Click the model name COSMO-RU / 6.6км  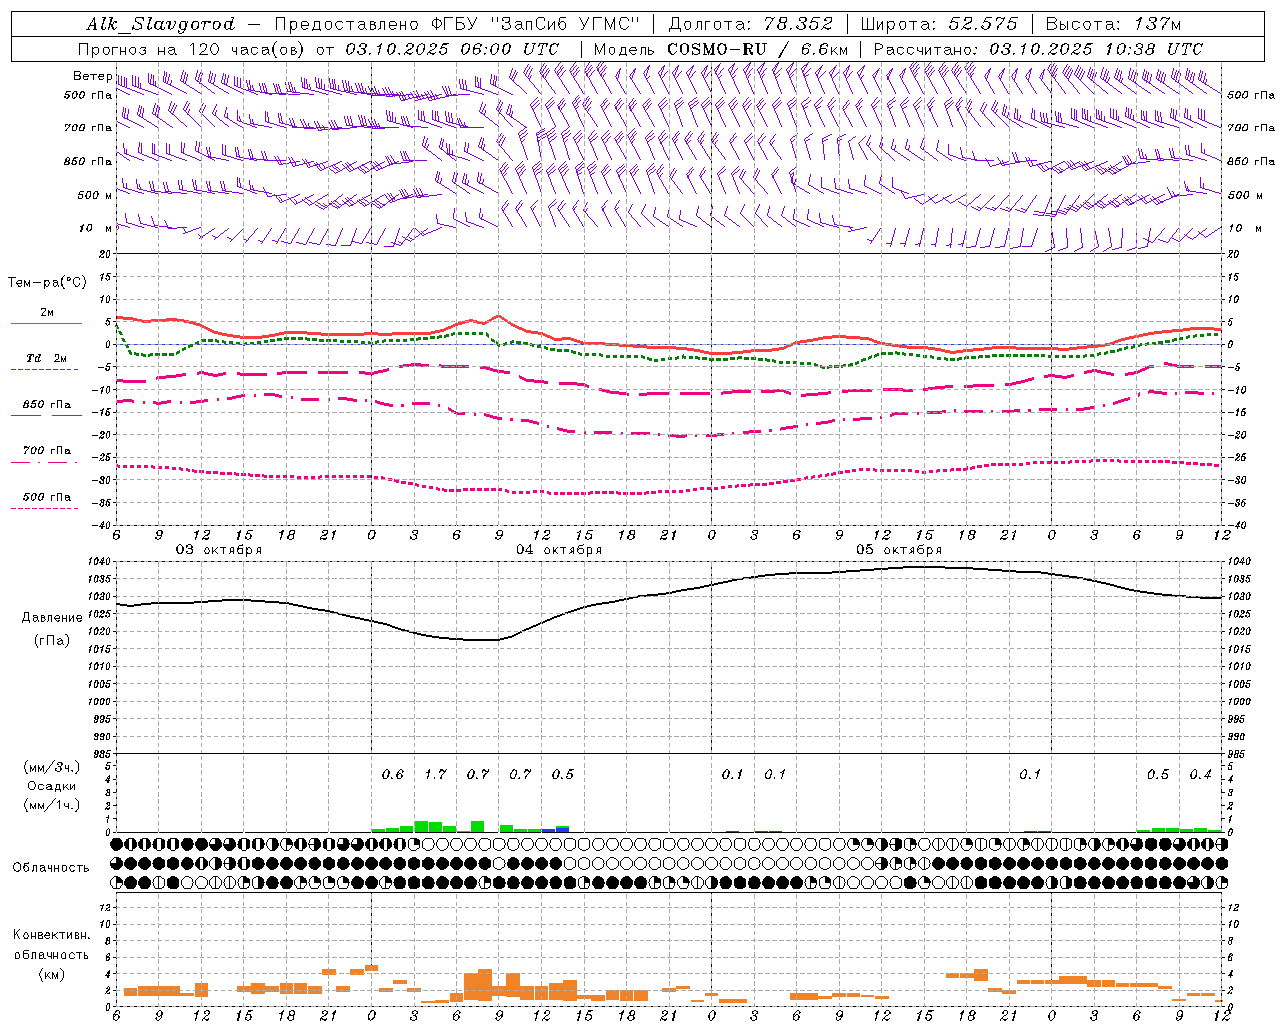758,49
